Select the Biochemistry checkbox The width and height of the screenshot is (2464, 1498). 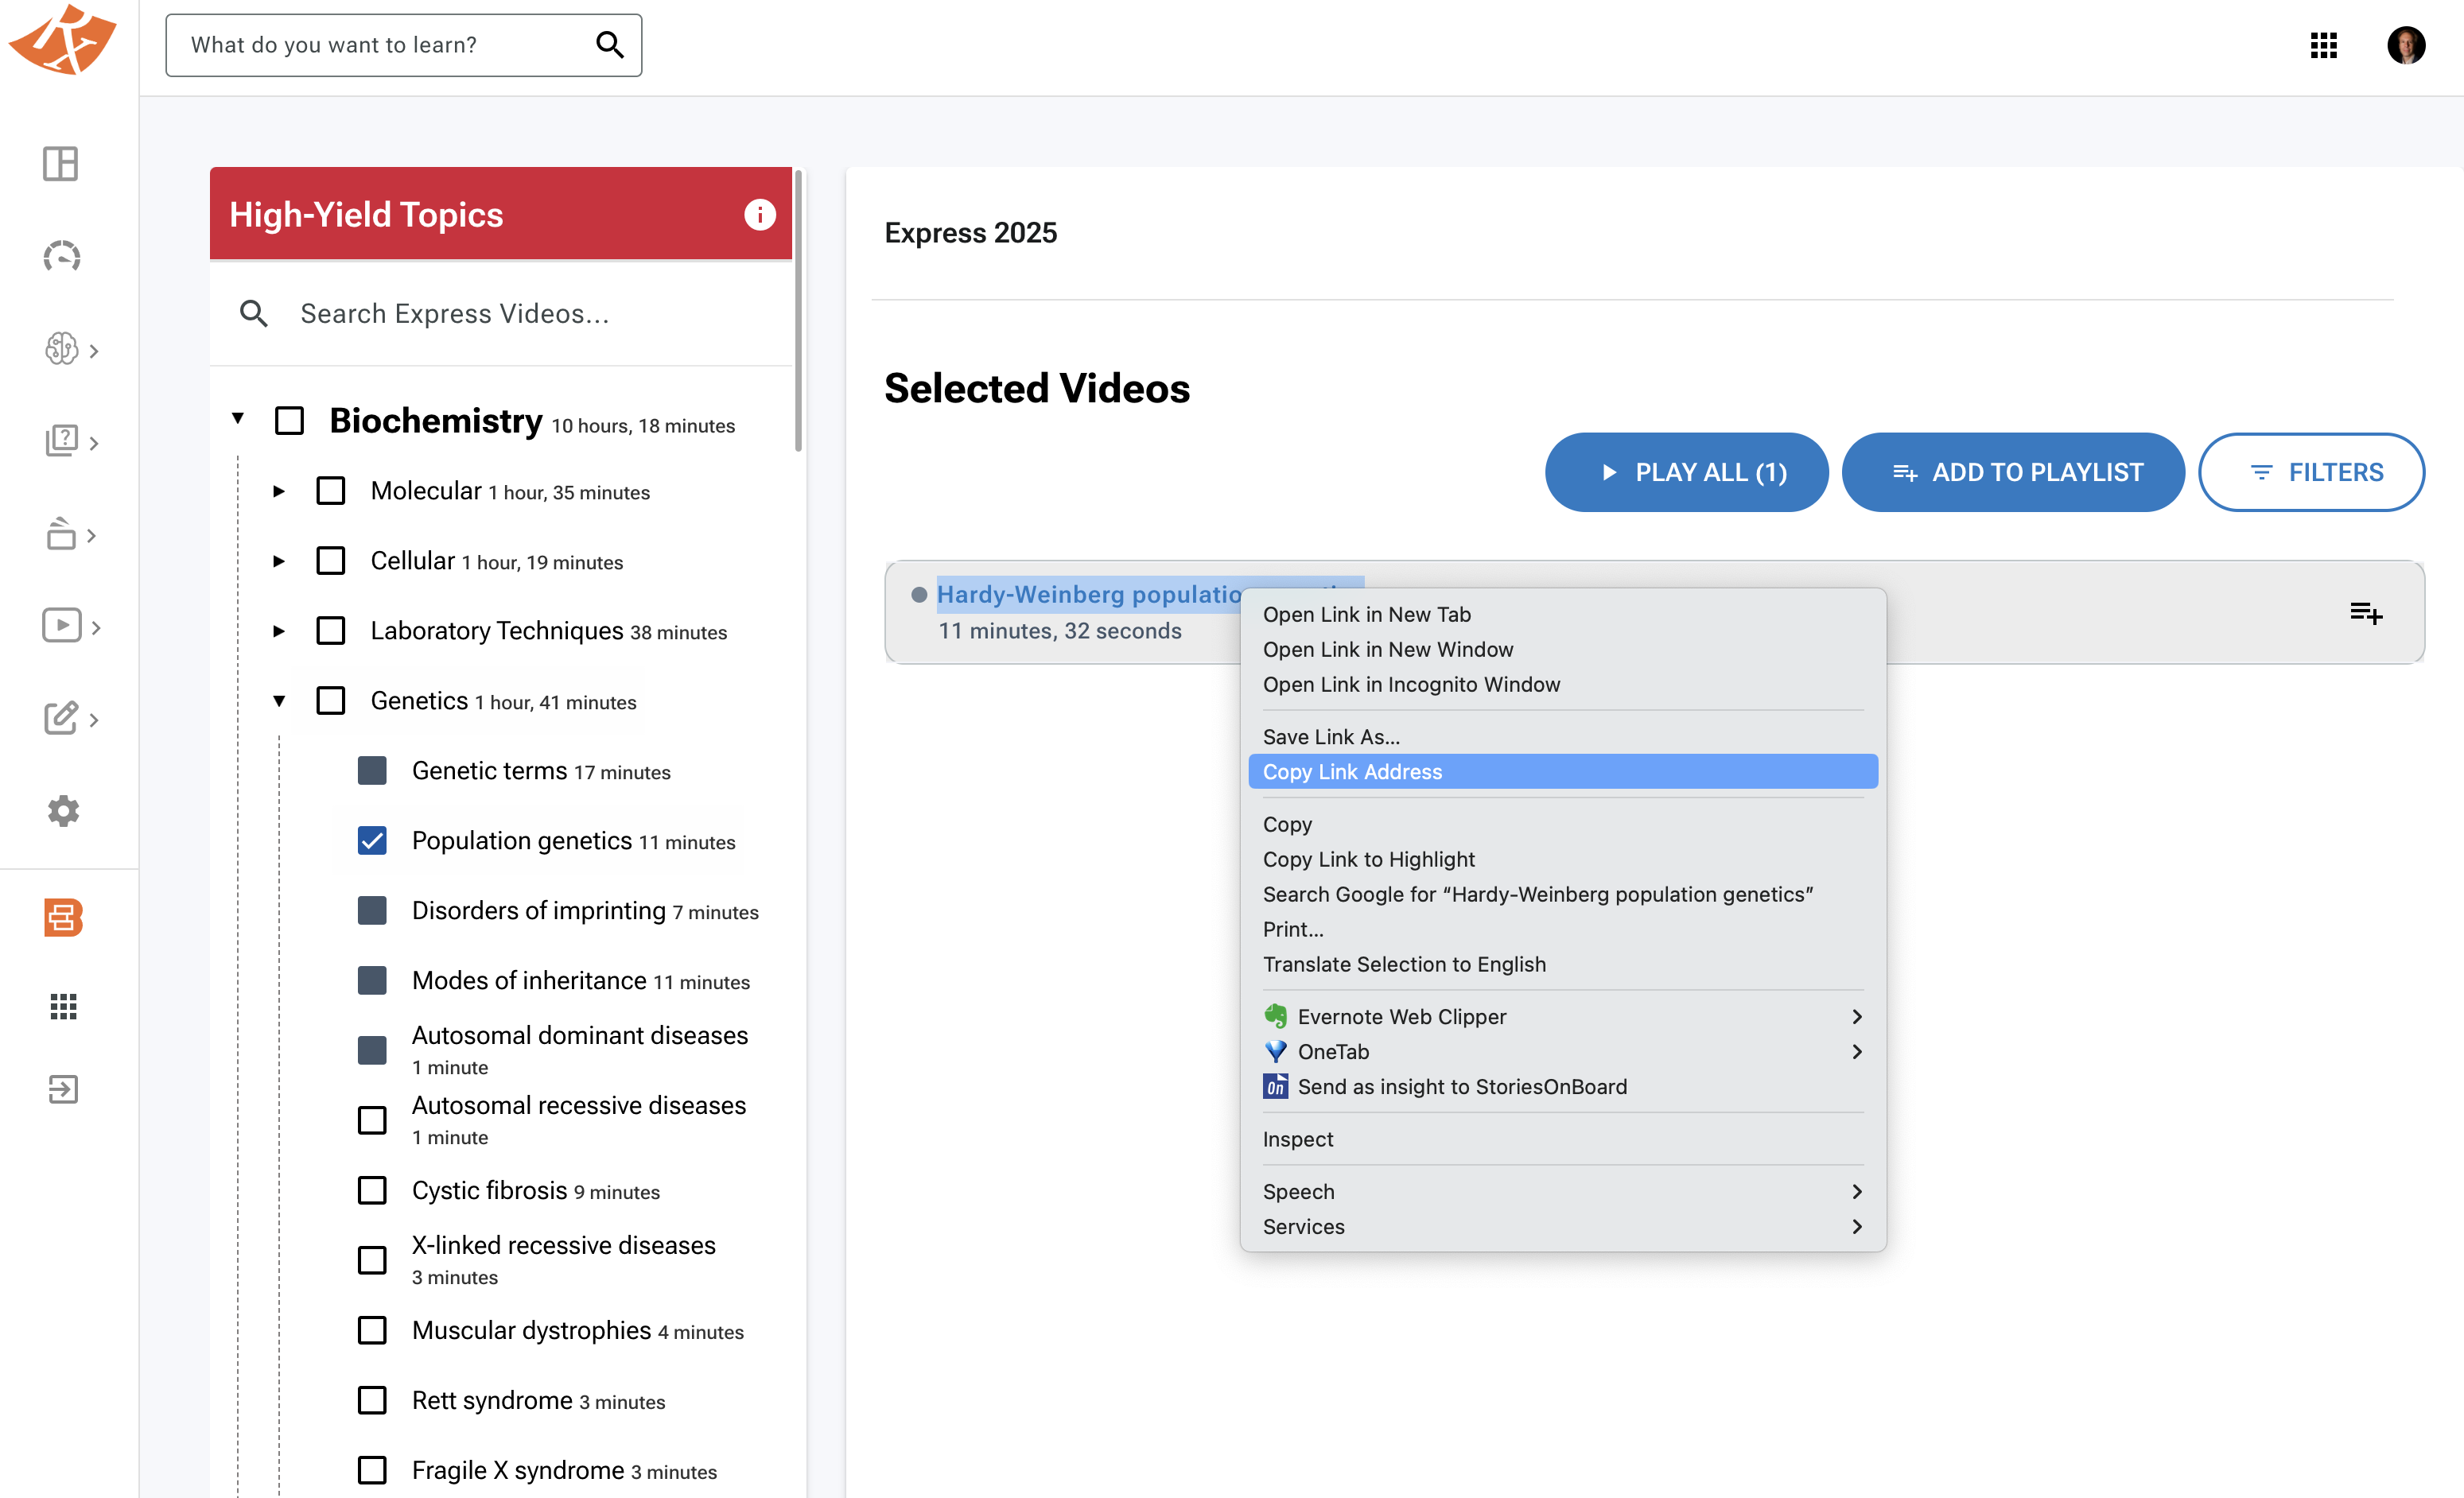pos(290,420)
